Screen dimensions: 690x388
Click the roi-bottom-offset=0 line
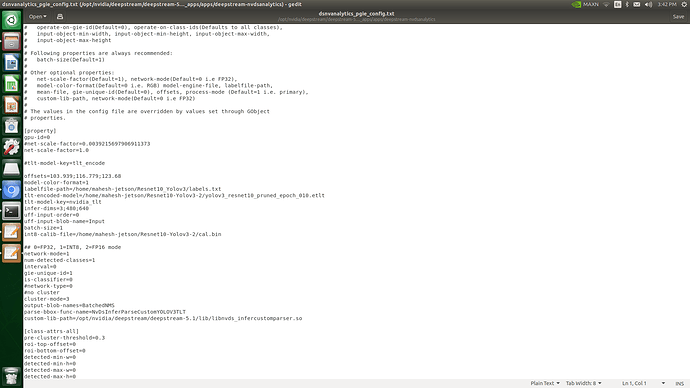pos(55,351)
